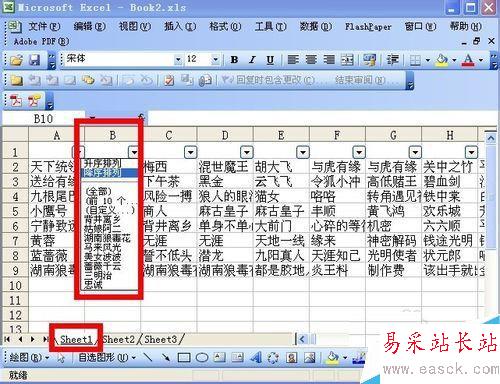Click the Merge and Center icon
The image size is (500, 384).
coord(347,60)
